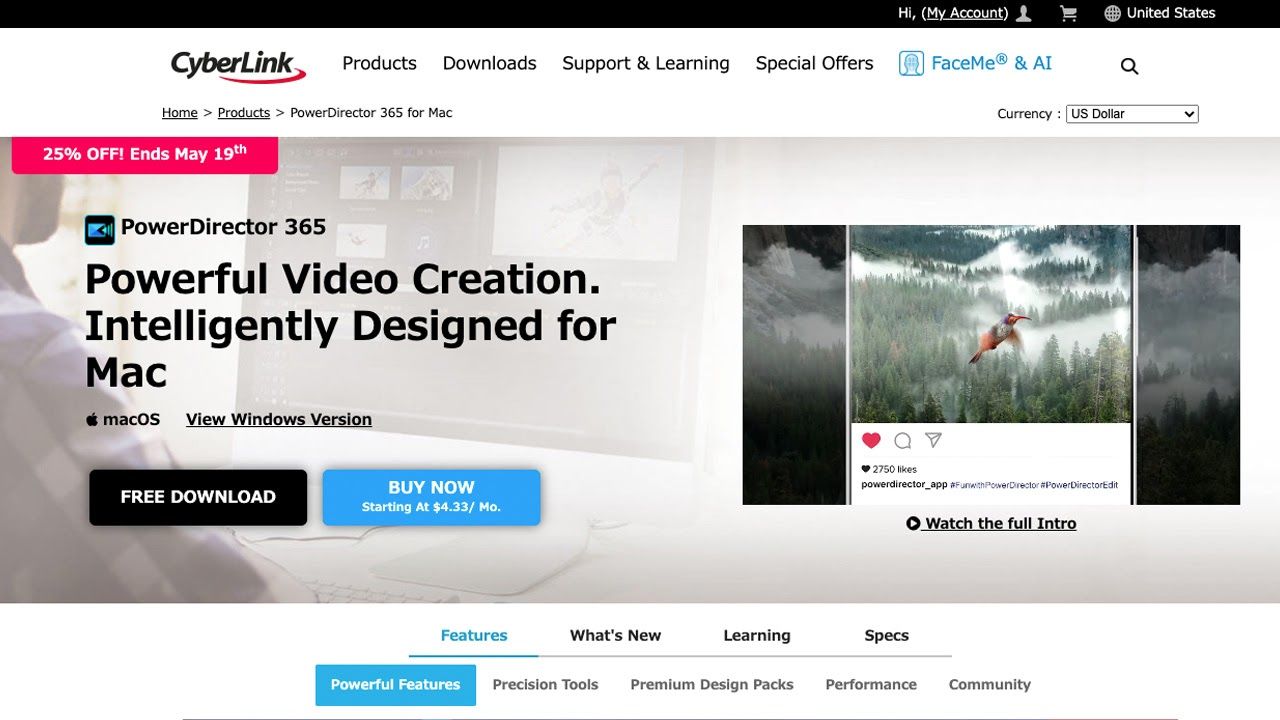Click the hummingbird video thumbnail
The width and height of the screenshot is (1280, 720).
991,330
